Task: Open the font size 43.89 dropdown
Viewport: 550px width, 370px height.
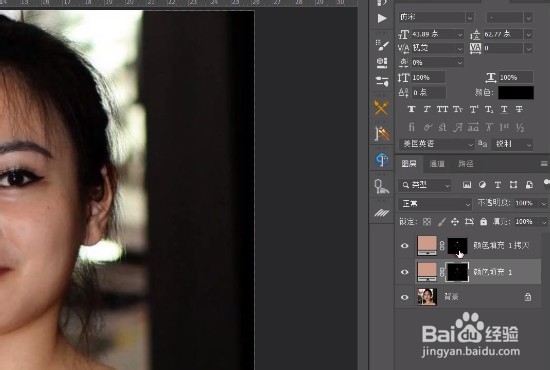Action: 460,34
